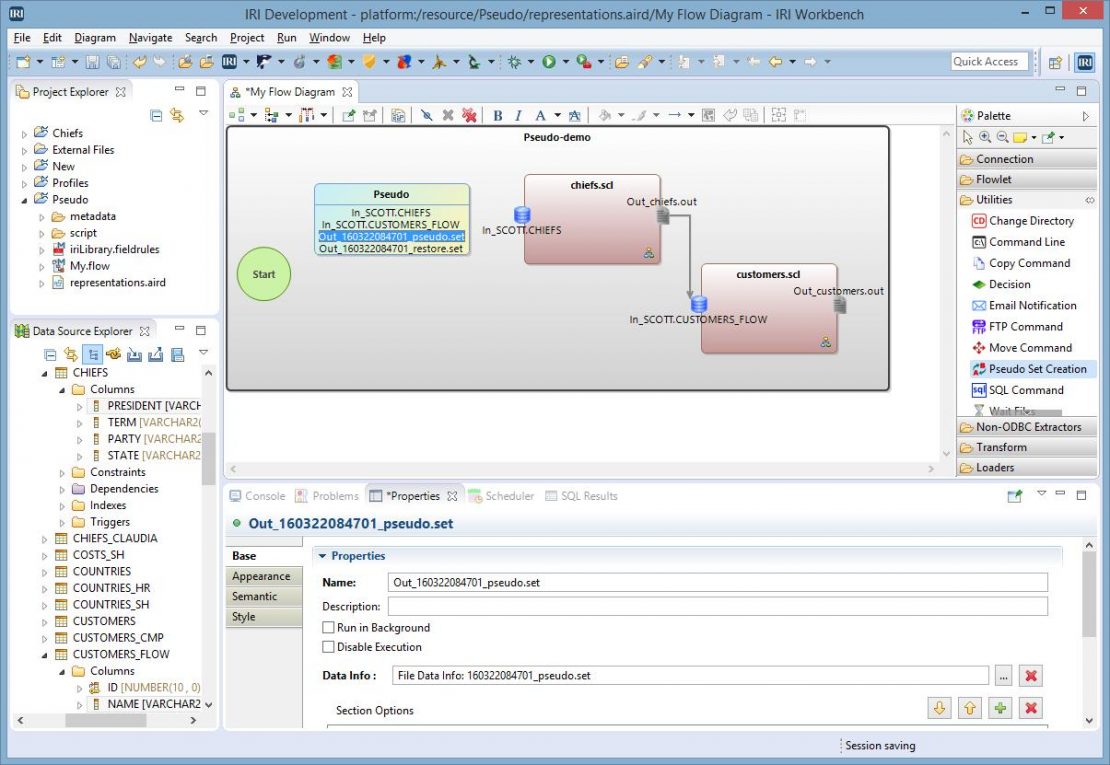The height and width of the screenshot is (765, 1110).
Task: Select the Decision palette tool
Action: [1001, 284]
